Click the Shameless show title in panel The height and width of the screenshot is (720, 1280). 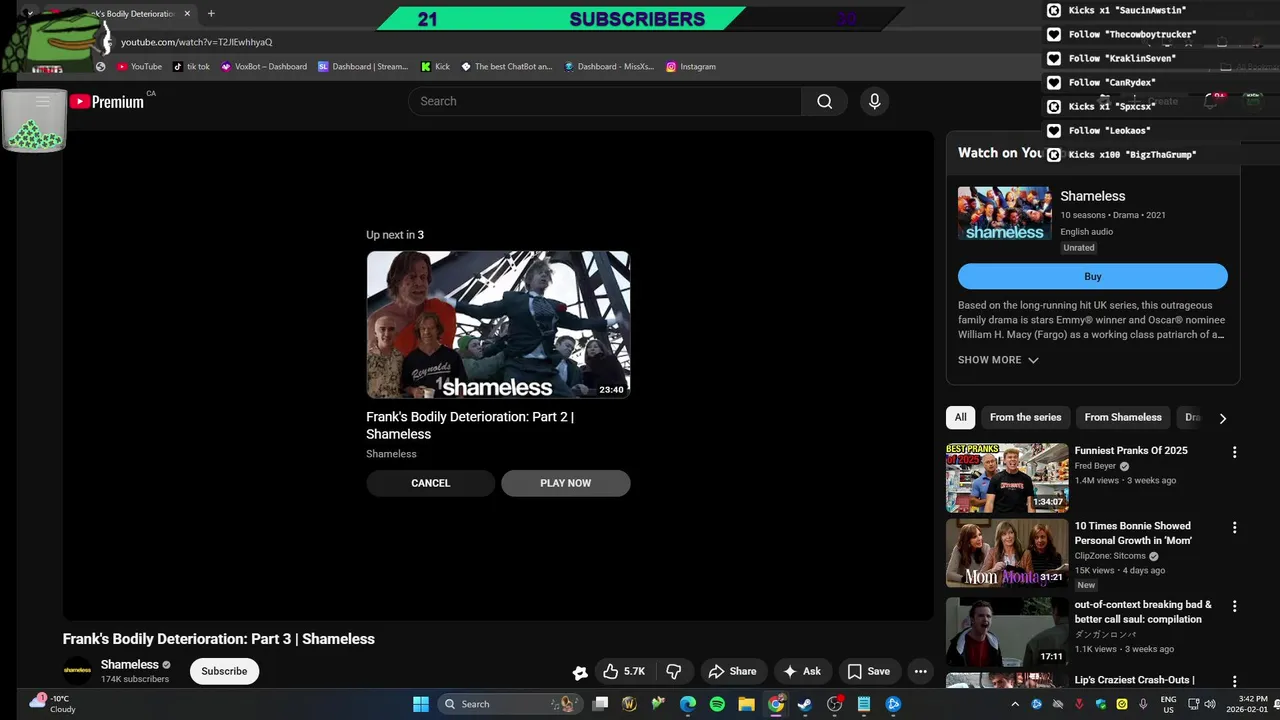tap(1092, 196)
